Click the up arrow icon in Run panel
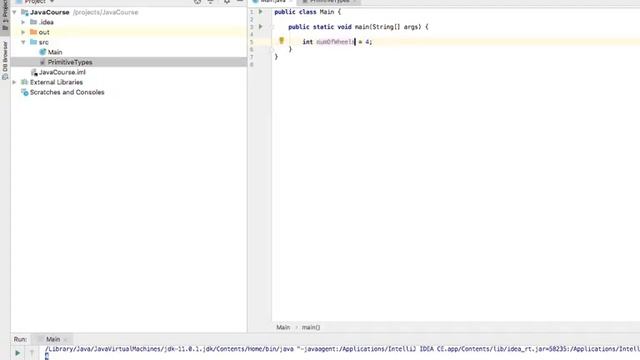The image size is (640, 360). pos(32,353)
